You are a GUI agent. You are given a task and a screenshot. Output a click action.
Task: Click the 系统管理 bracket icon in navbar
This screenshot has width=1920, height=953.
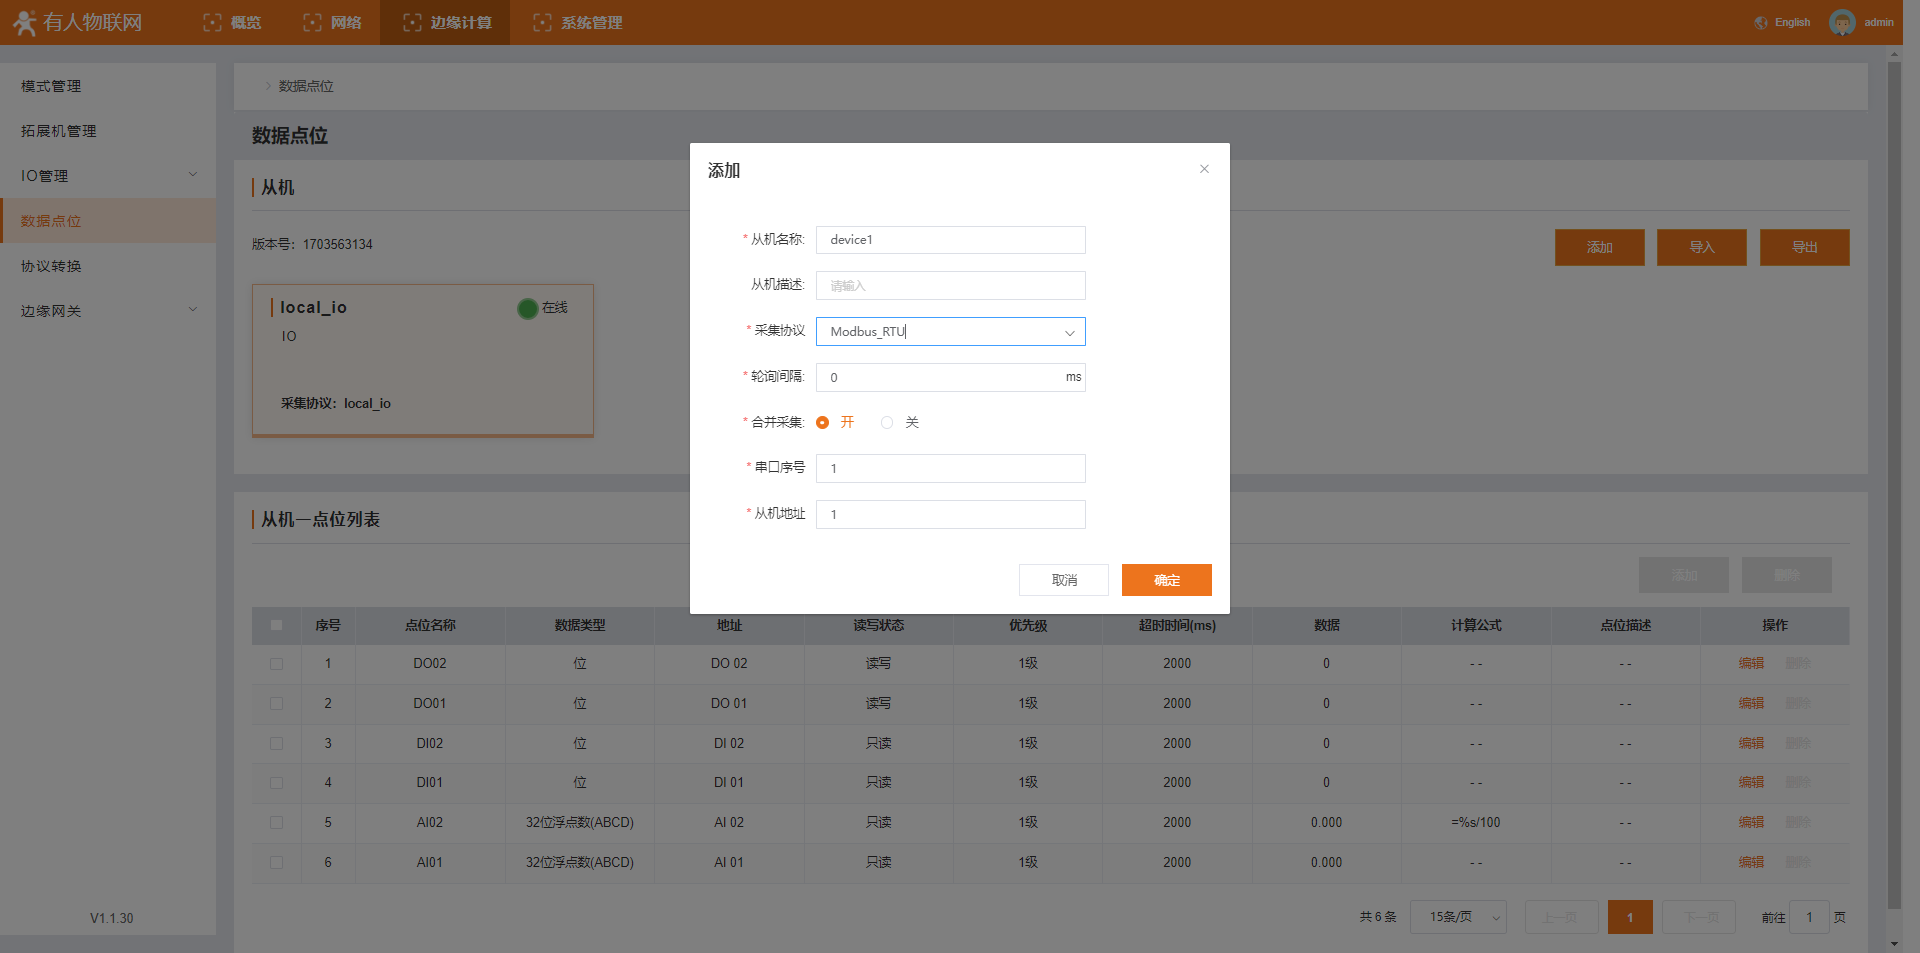pos(542,22)
